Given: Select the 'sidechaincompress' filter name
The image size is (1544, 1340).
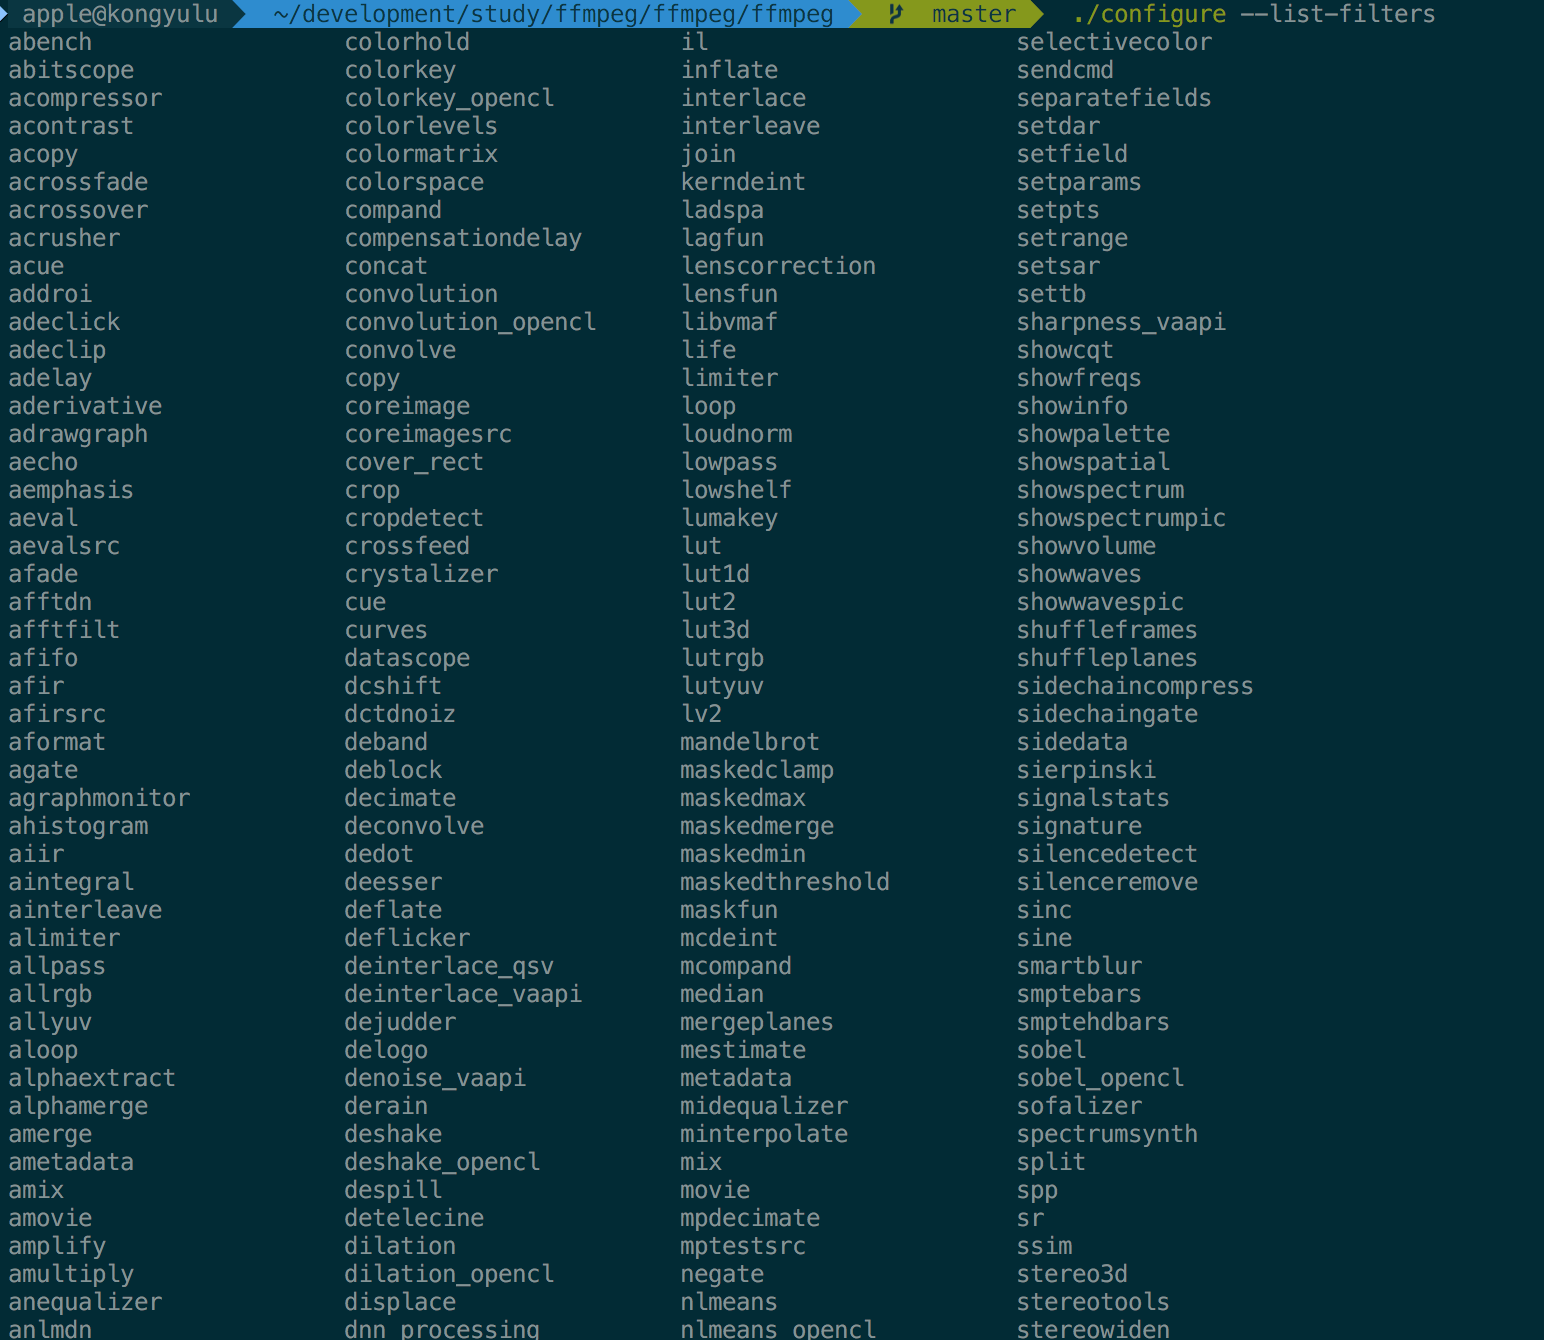Looking at the screenshot, I should tap(1135, 686).
